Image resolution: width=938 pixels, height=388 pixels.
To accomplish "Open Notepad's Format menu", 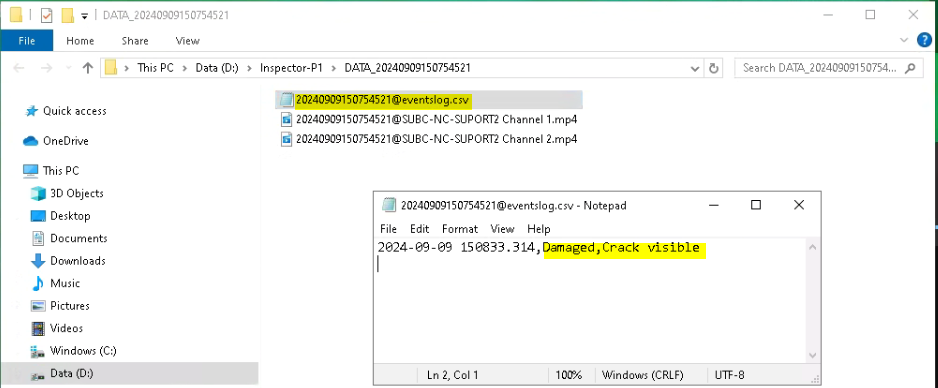I will click(x=460, y=228).
